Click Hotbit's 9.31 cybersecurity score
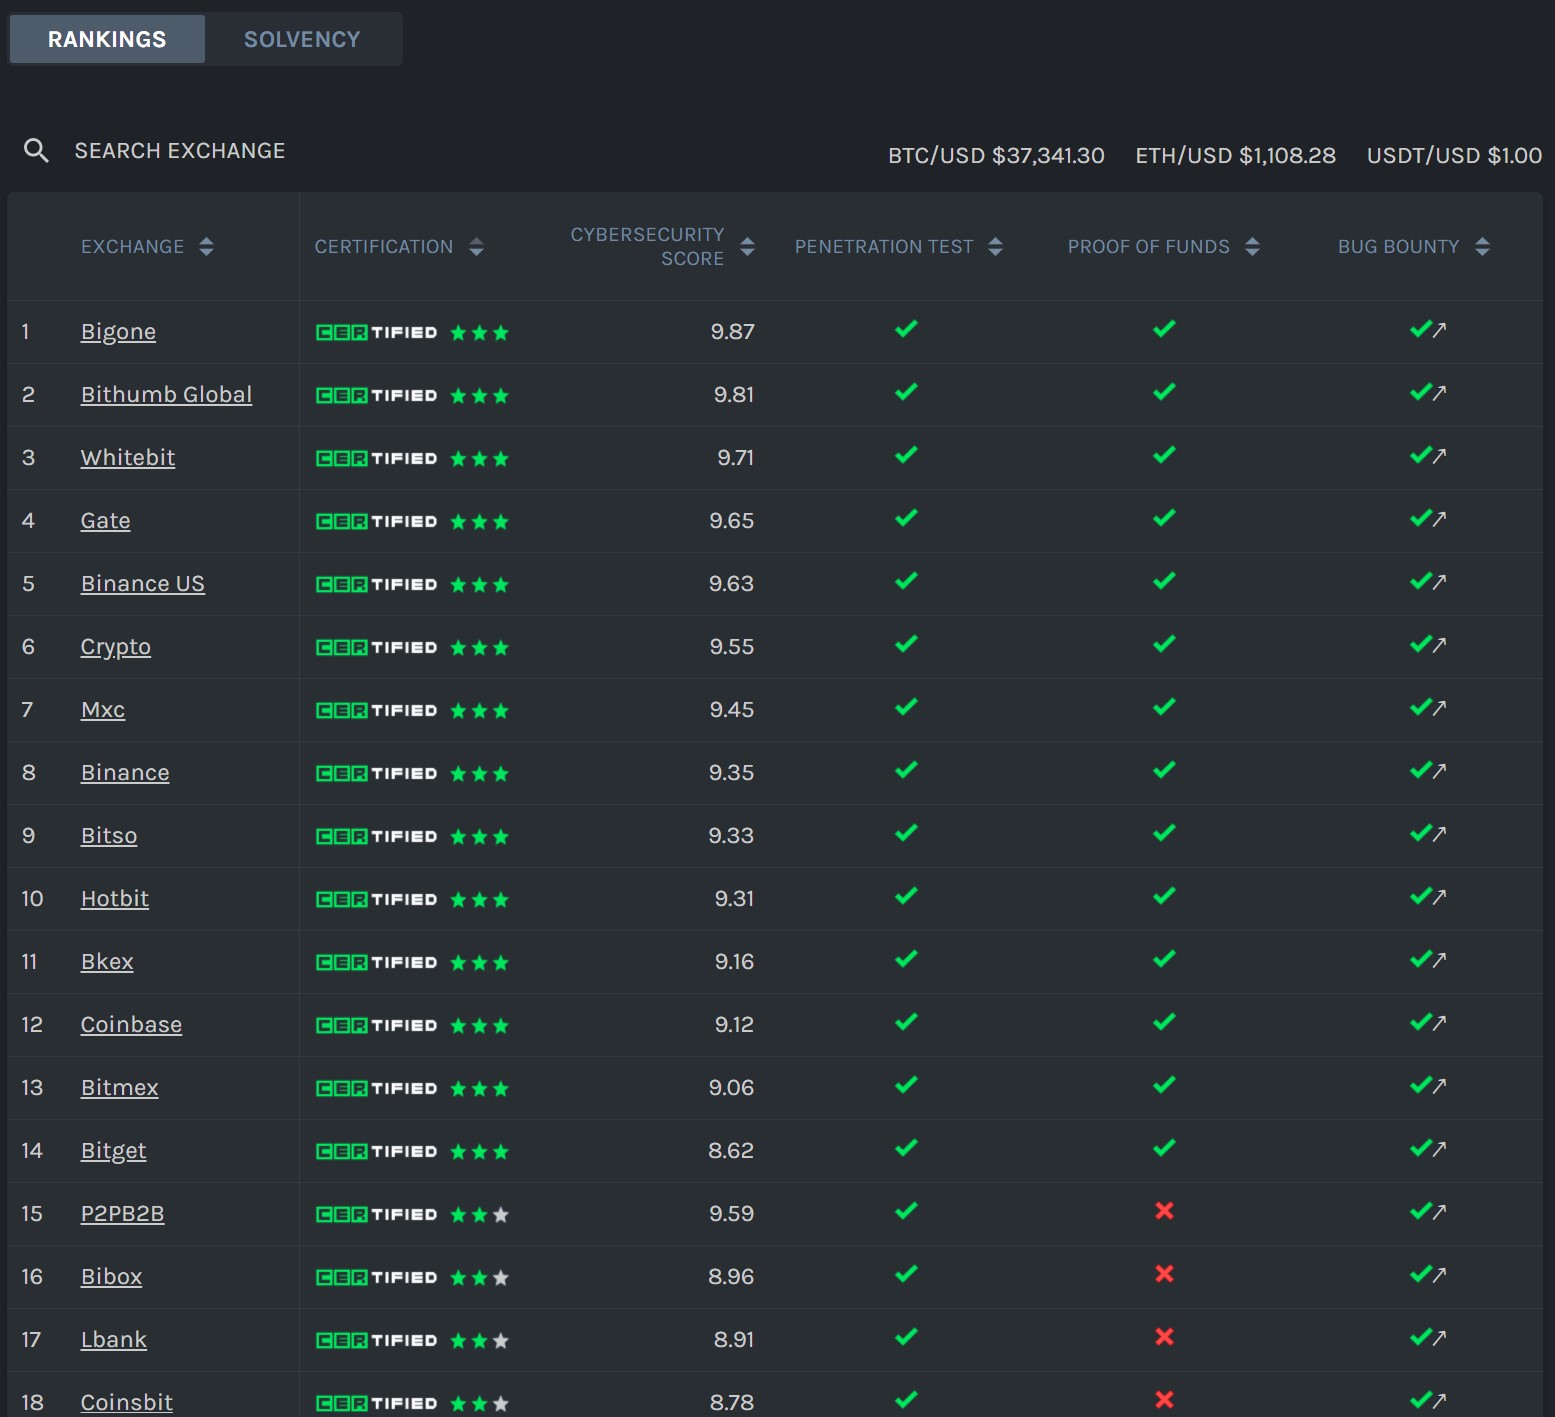The image size is (1555, 1417). [x=734, y=899]
